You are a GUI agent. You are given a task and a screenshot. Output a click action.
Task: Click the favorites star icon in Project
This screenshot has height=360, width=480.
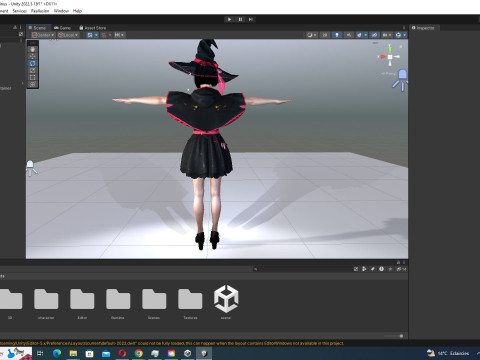point(390,269)
